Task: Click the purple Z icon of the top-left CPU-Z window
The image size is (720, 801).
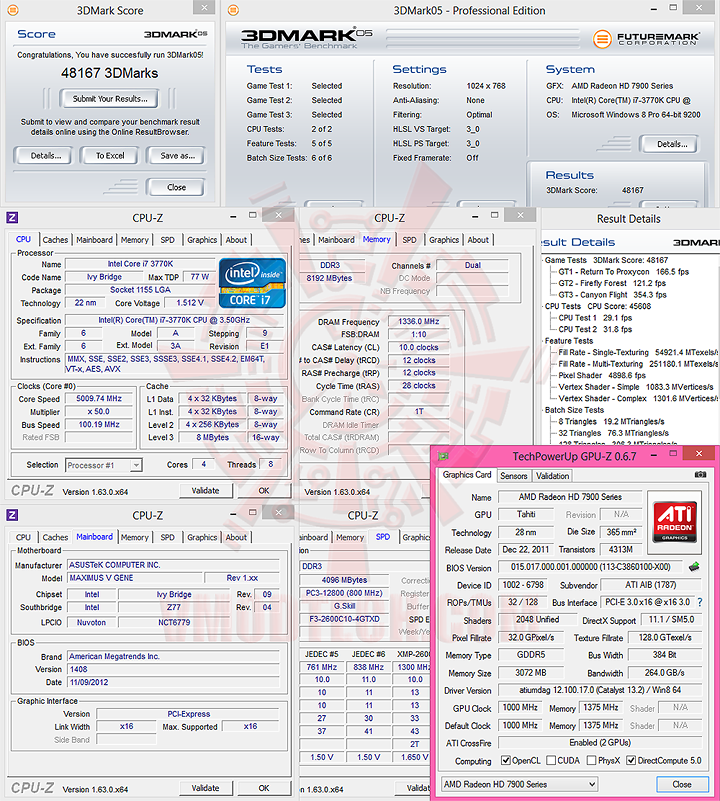Action: [x=12, y=218]
